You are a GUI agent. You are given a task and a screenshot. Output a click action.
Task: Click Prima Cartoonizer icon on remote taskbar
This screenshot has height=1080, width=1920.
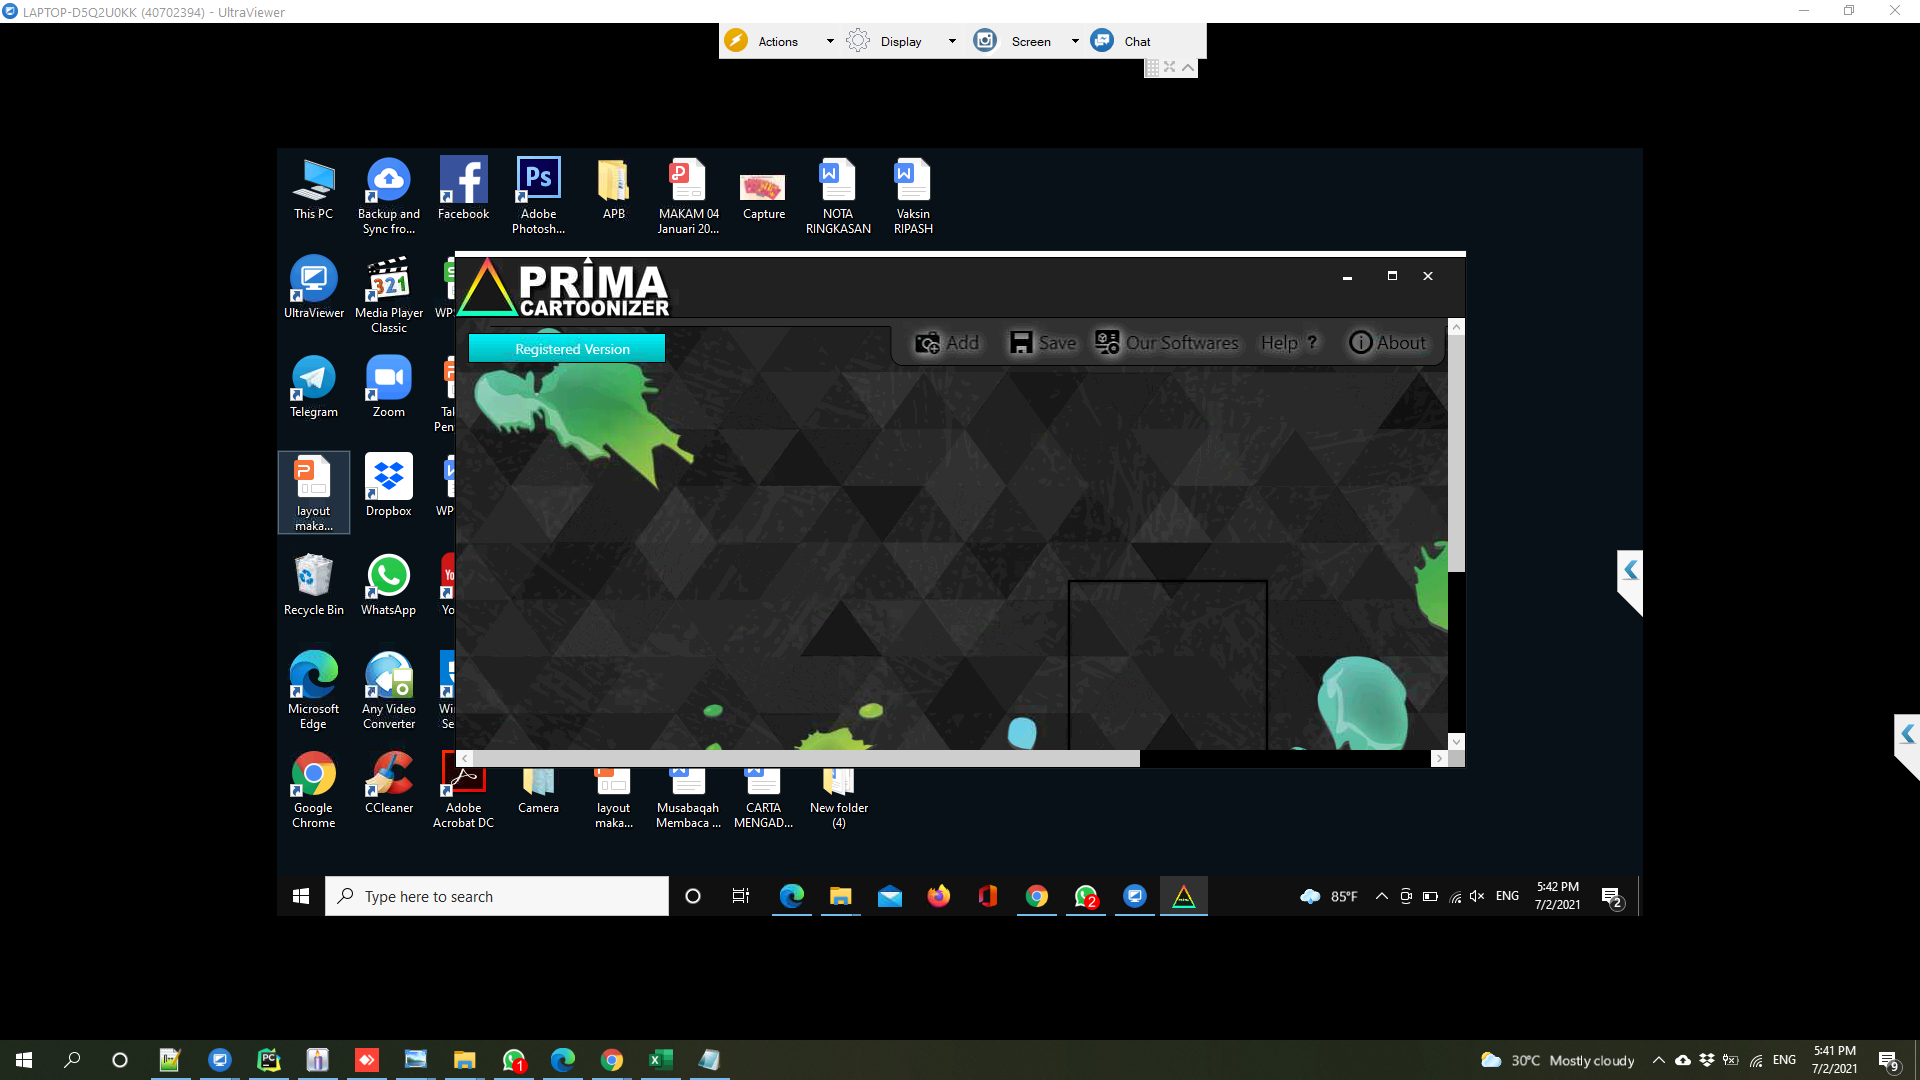pyautogui.click(x=1183, y=896)
